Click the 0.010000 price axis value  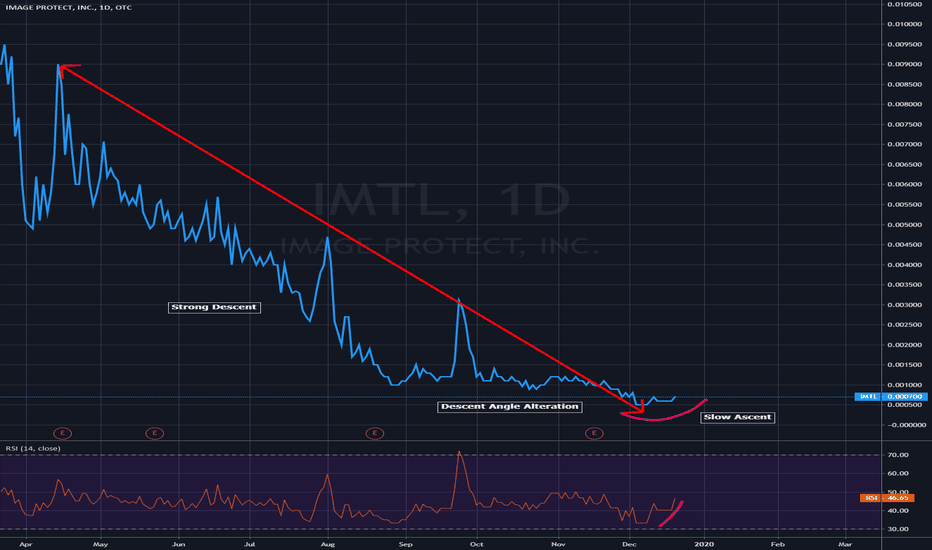[905, 24]
